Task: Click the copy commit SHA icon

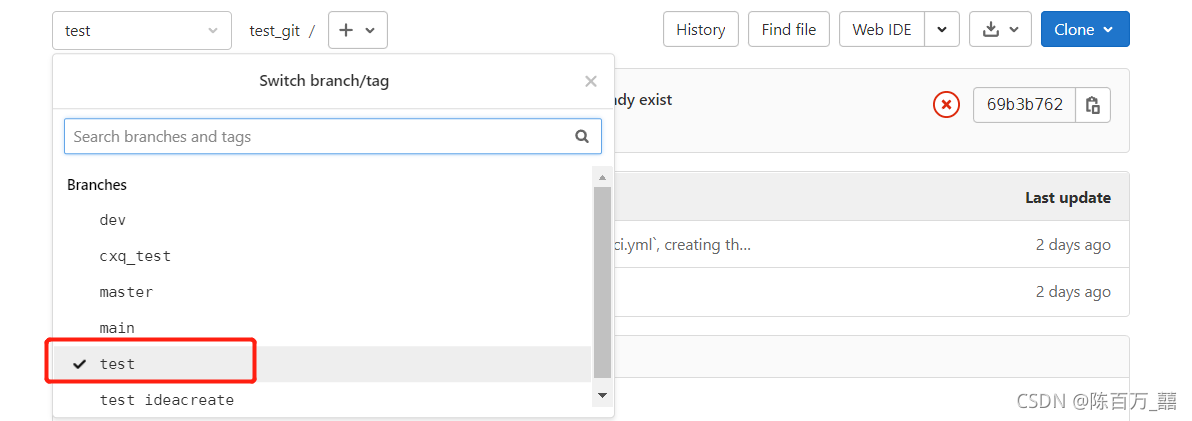Action: [x=1093, y=105]
